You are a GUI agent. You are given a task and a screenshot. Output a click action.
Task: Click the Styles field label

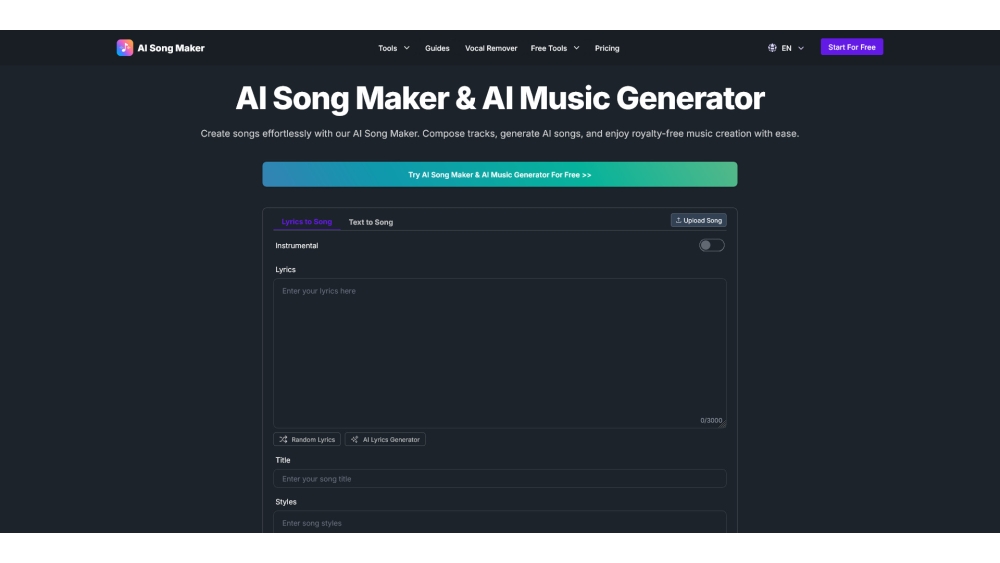pos(286,502)
